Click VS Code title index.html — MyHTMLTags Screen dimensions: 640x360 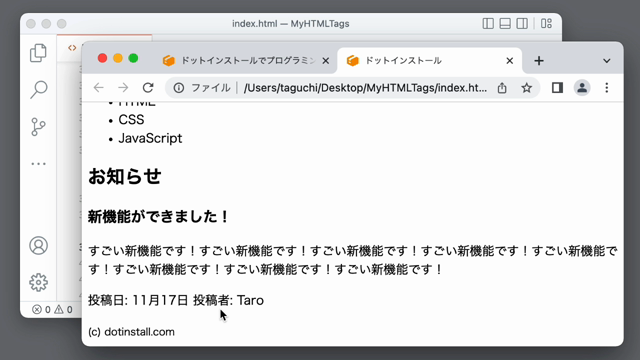[291, 24]
